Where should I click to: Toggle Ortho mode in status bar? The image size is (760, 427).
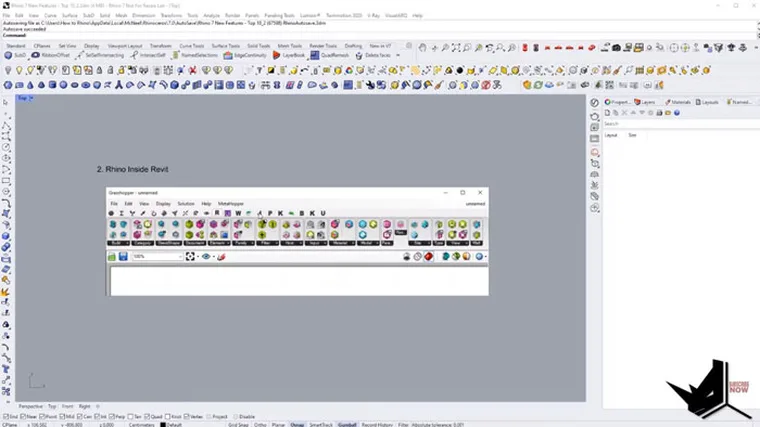260,425
